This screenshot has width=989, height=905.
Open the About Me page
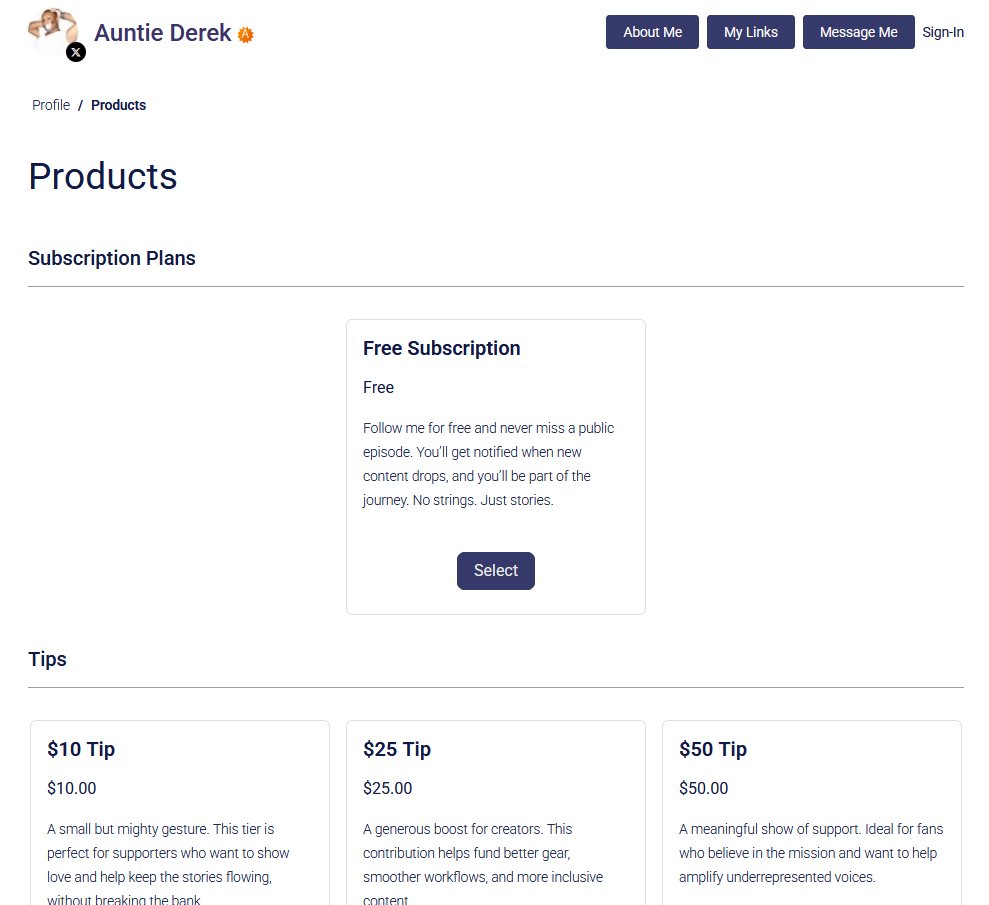coord(652,32)
